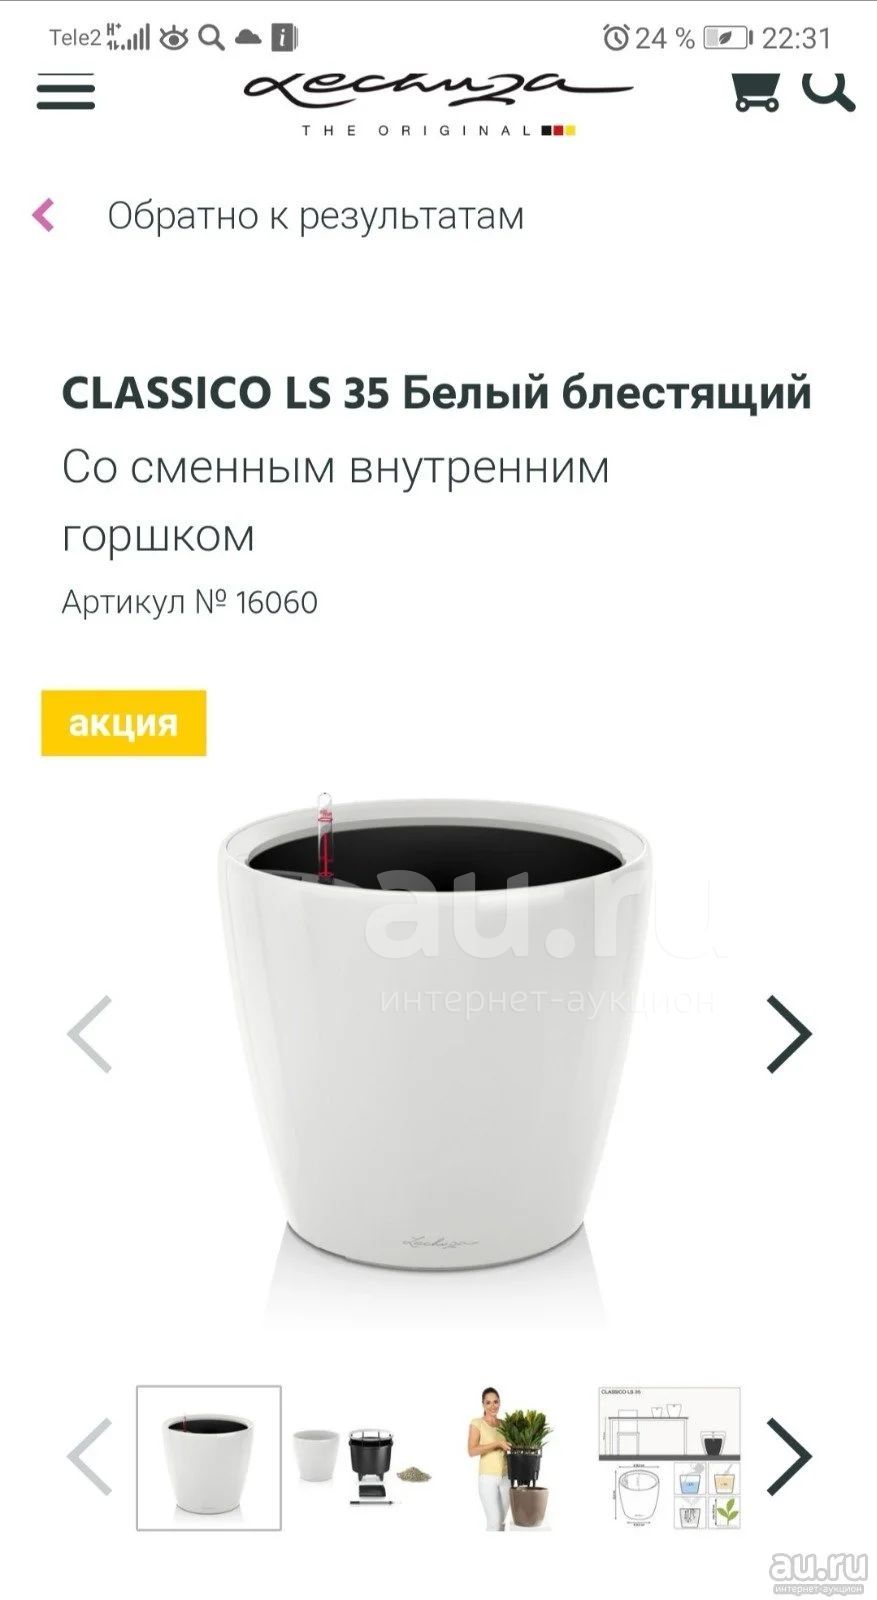The height and width of the screenshot is (1600, 877).
Task: Click the Lechuza logo
Action: tap(438, 101)
